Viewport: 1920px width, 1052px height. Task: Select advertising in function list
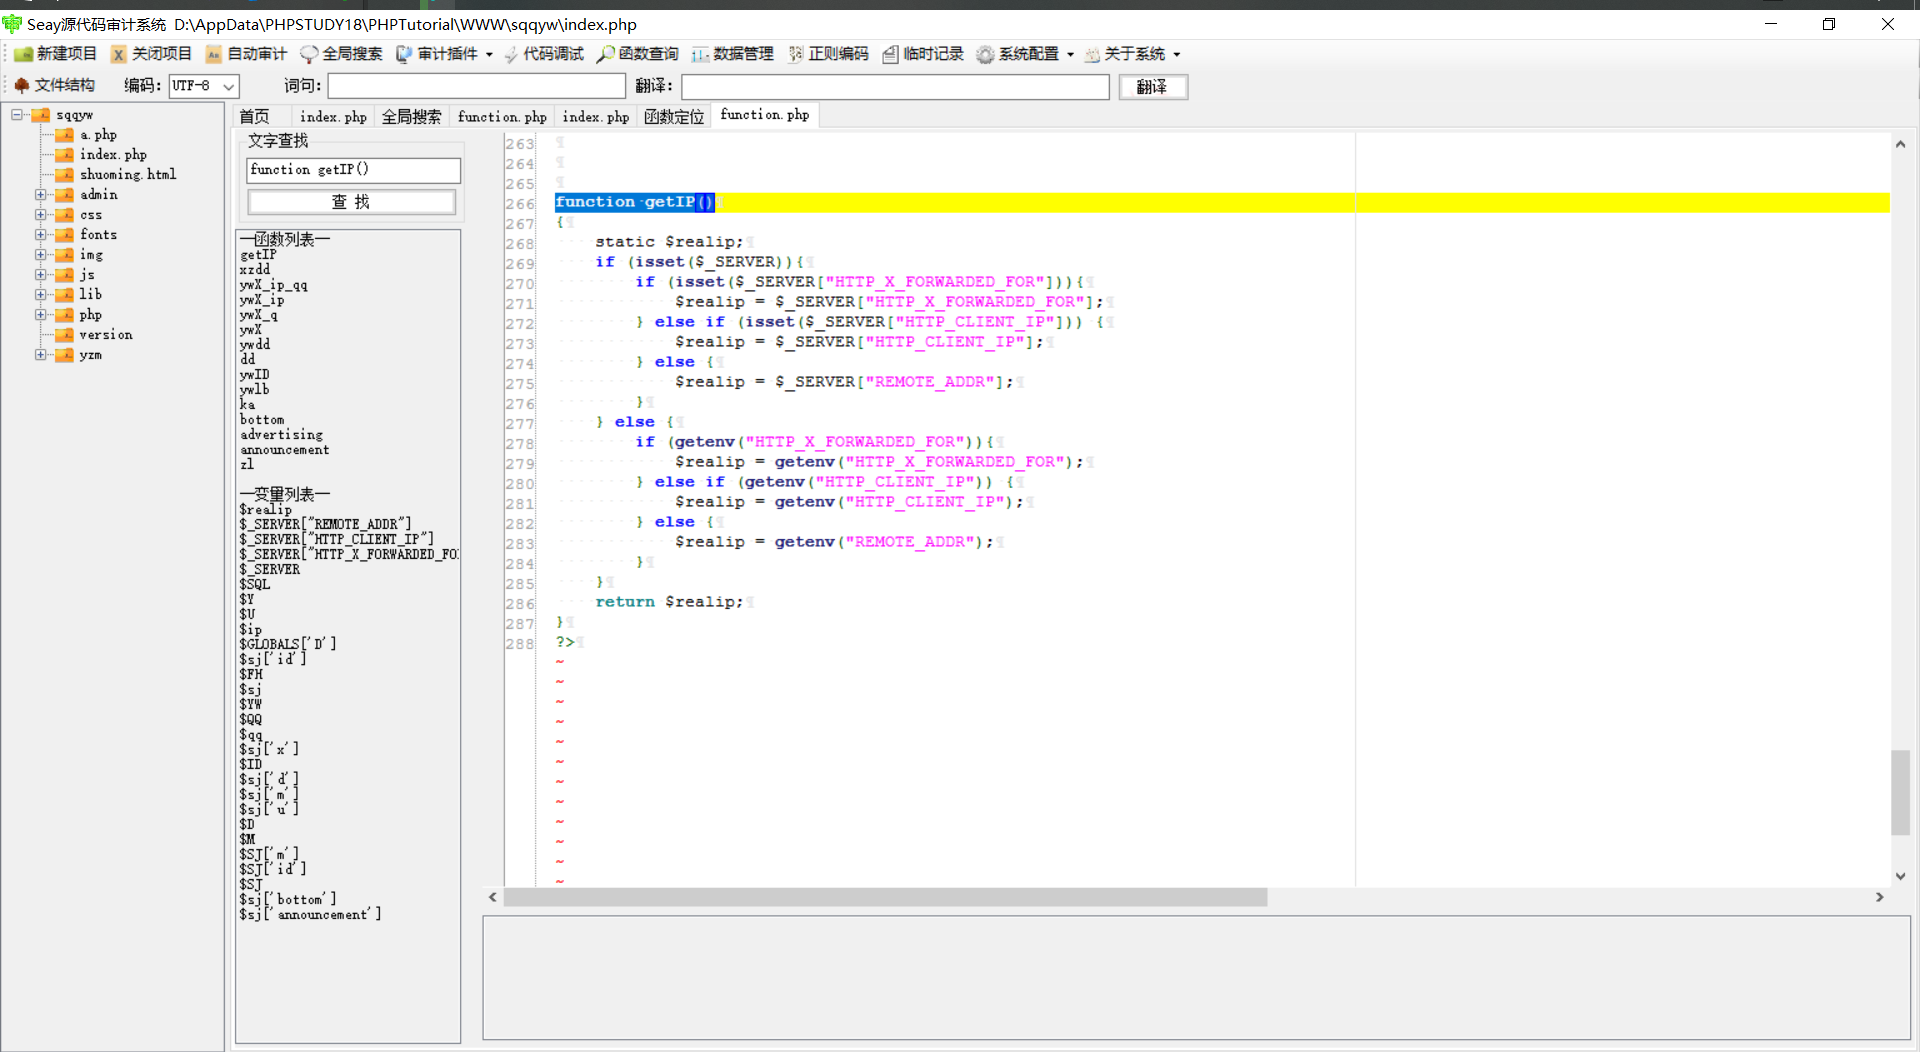pyautogui.click(x=281, y=435)
